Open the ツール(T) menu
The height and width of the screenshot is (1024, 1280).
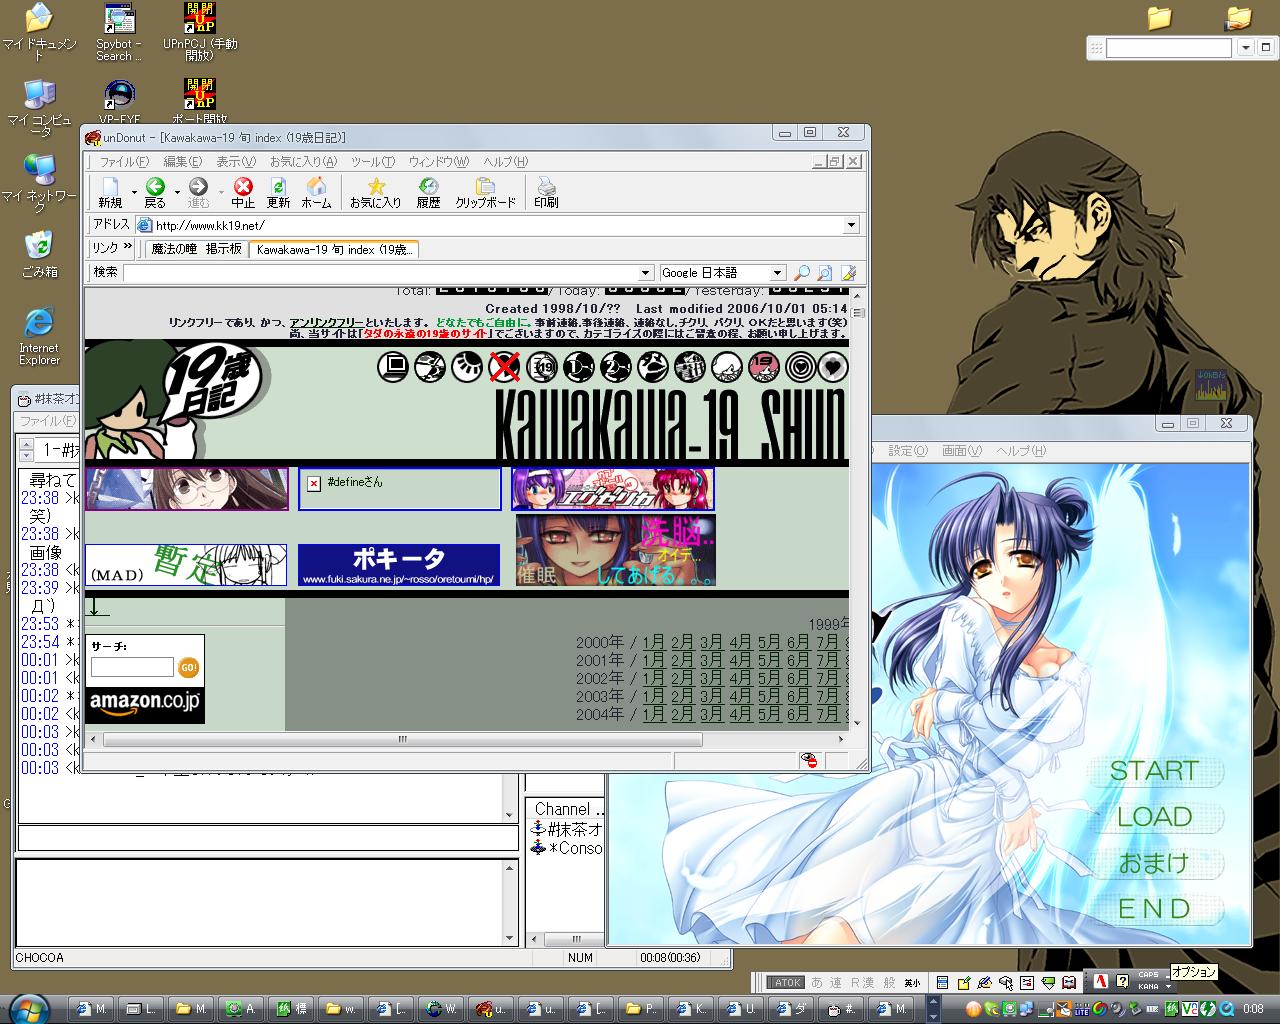[x=373, y=162]
